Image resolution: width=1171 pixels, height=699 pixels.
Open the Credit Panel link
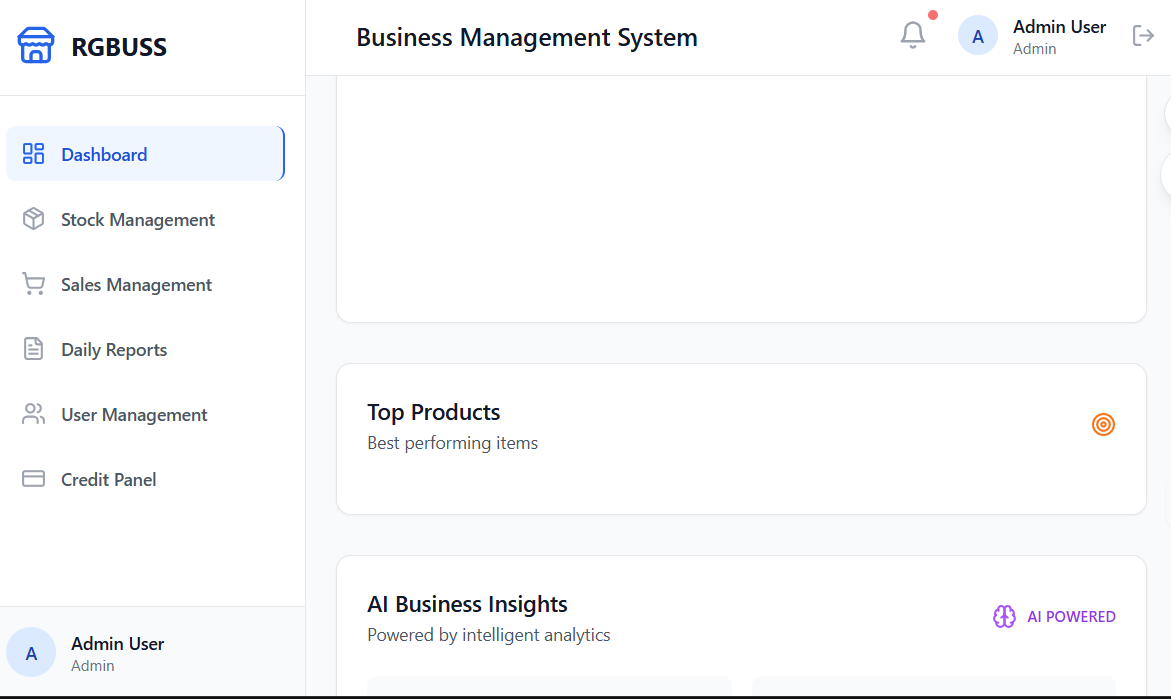point(109,480)
